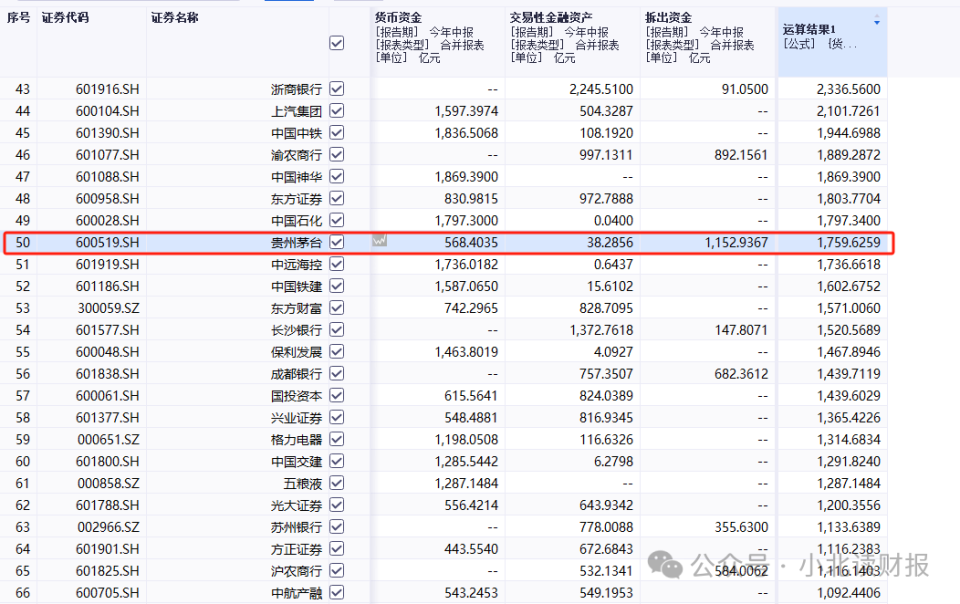The height and width of the screenshot is (604, 960).
Task: Open sort dropdown arrow on 运算结果1 column
Action: [877, 21]
